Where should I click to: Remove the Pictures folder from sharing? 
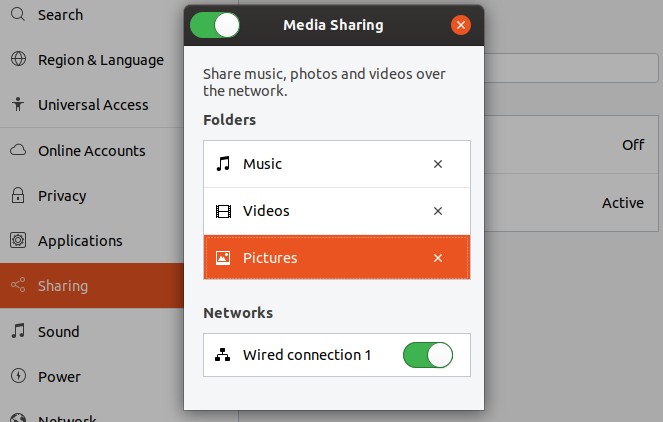437,258
